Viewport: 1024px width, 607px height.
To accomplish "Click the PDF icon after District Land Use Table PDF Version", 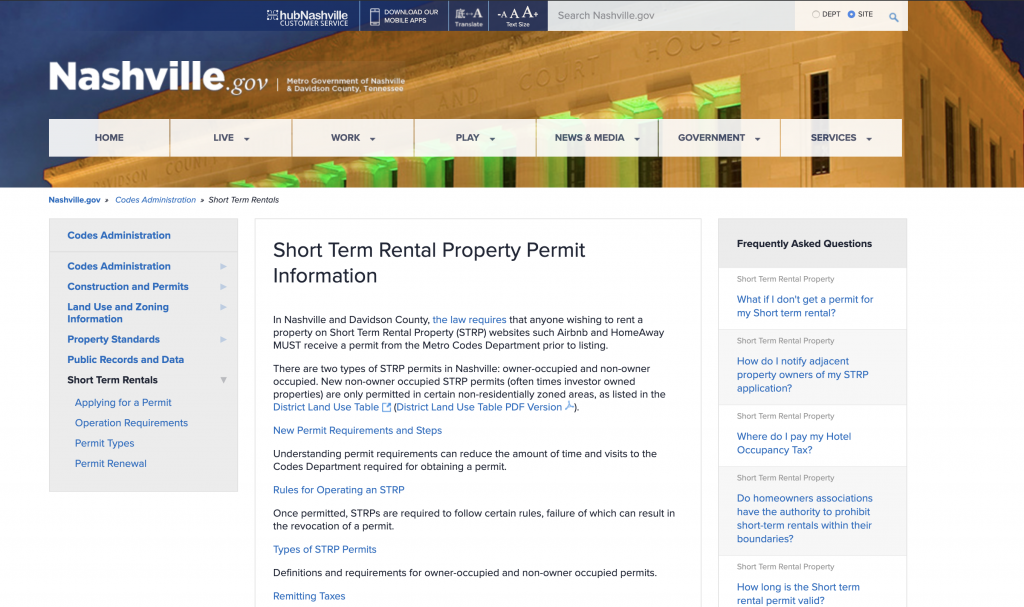I will (570, 407).
